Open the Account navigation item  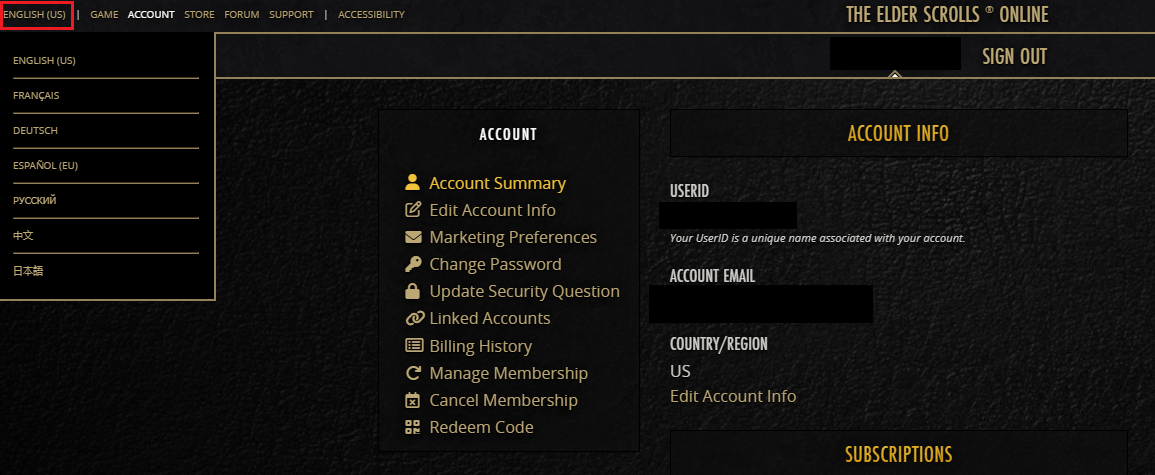(151, 15)
